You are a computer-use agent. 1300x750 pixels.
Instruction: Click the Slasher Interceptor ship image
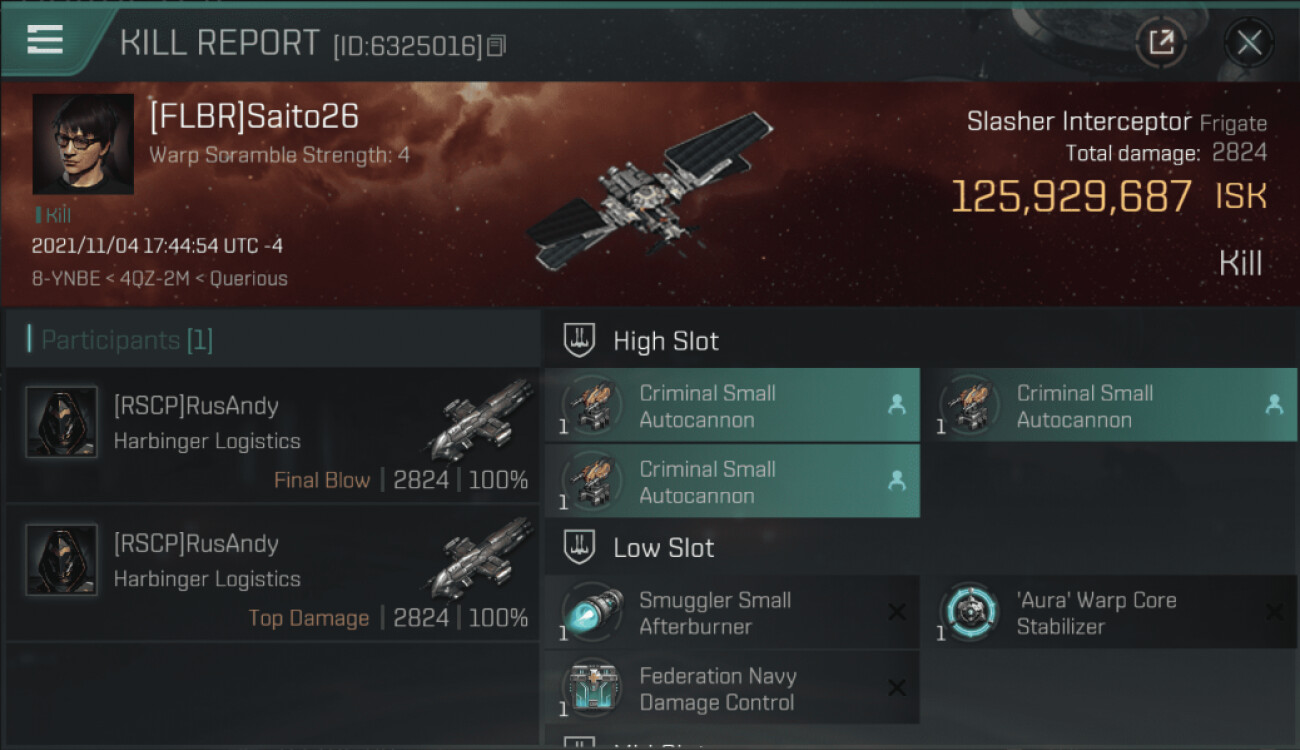tap(650, 192)
